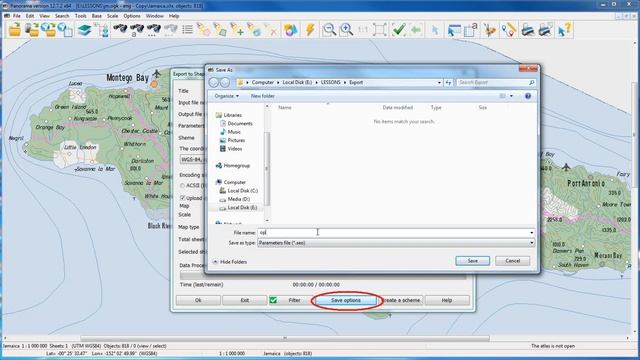Click the database to folder icon
The image size is (640, 360).
tap(31, 30)
